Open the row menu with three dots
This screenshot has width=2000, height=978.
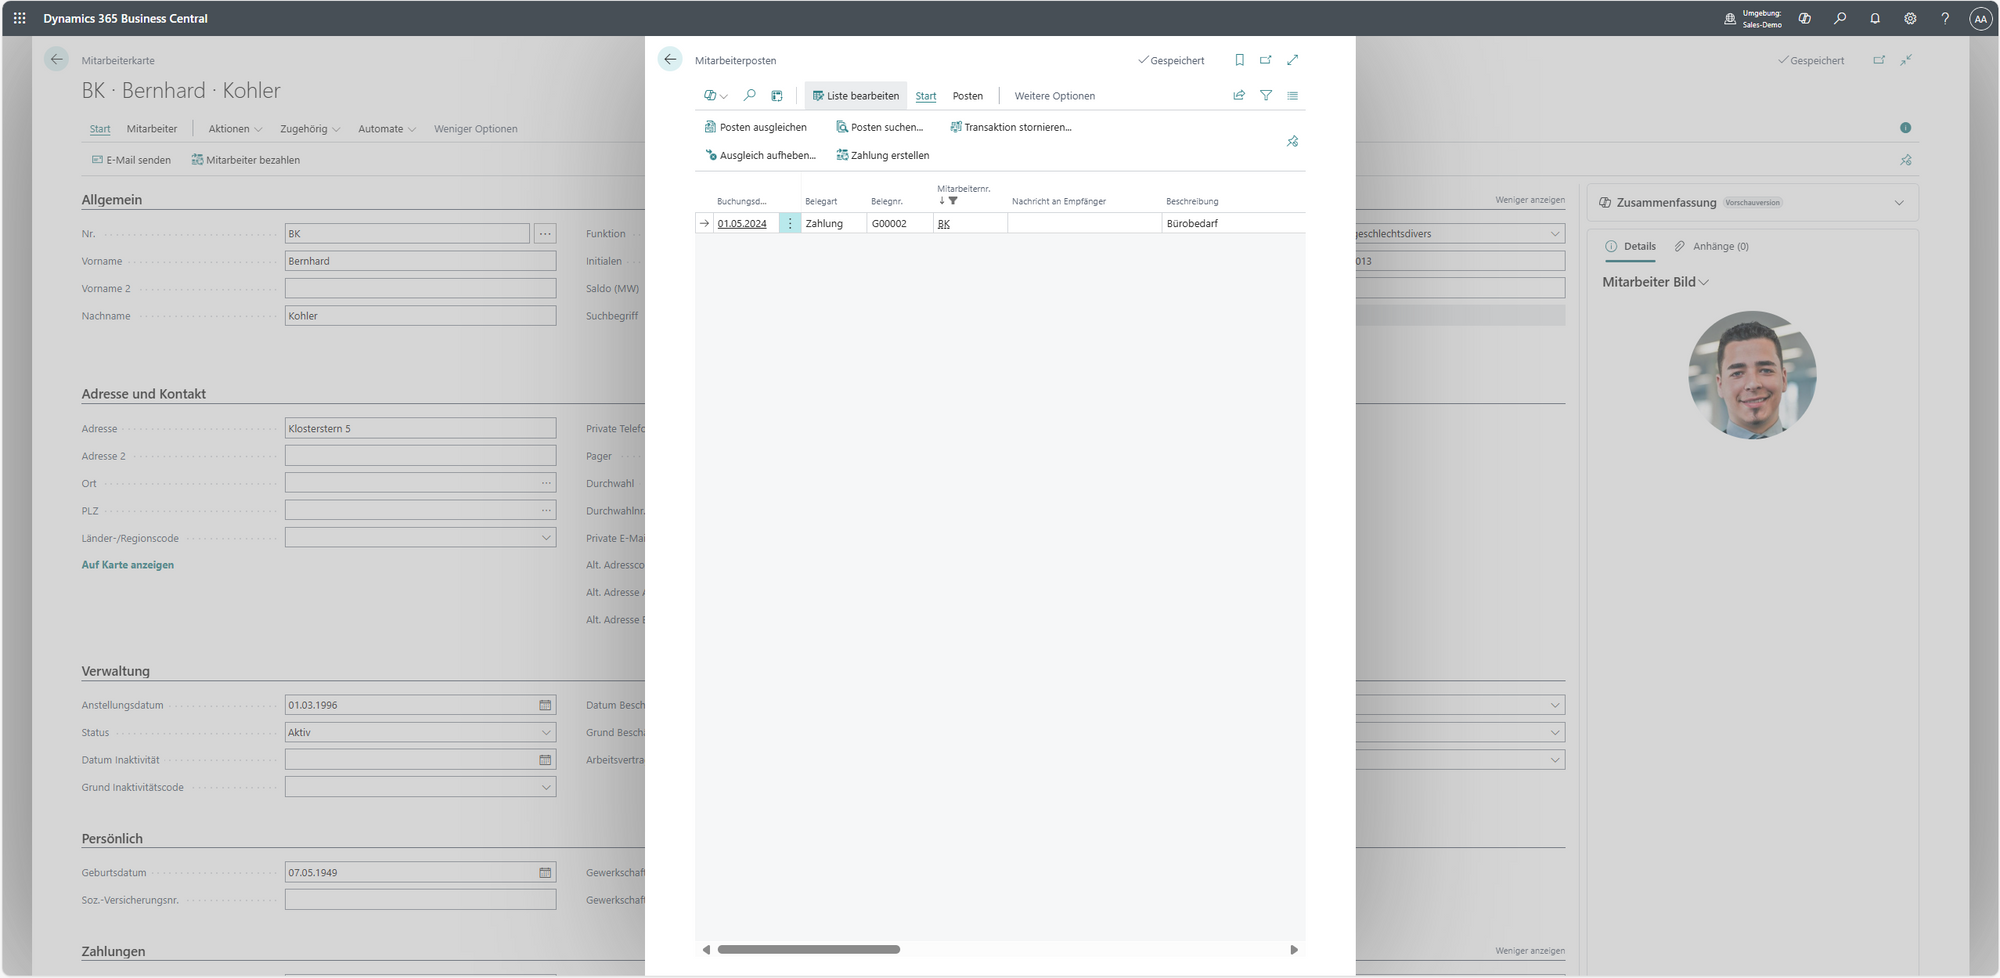(789, 224)
